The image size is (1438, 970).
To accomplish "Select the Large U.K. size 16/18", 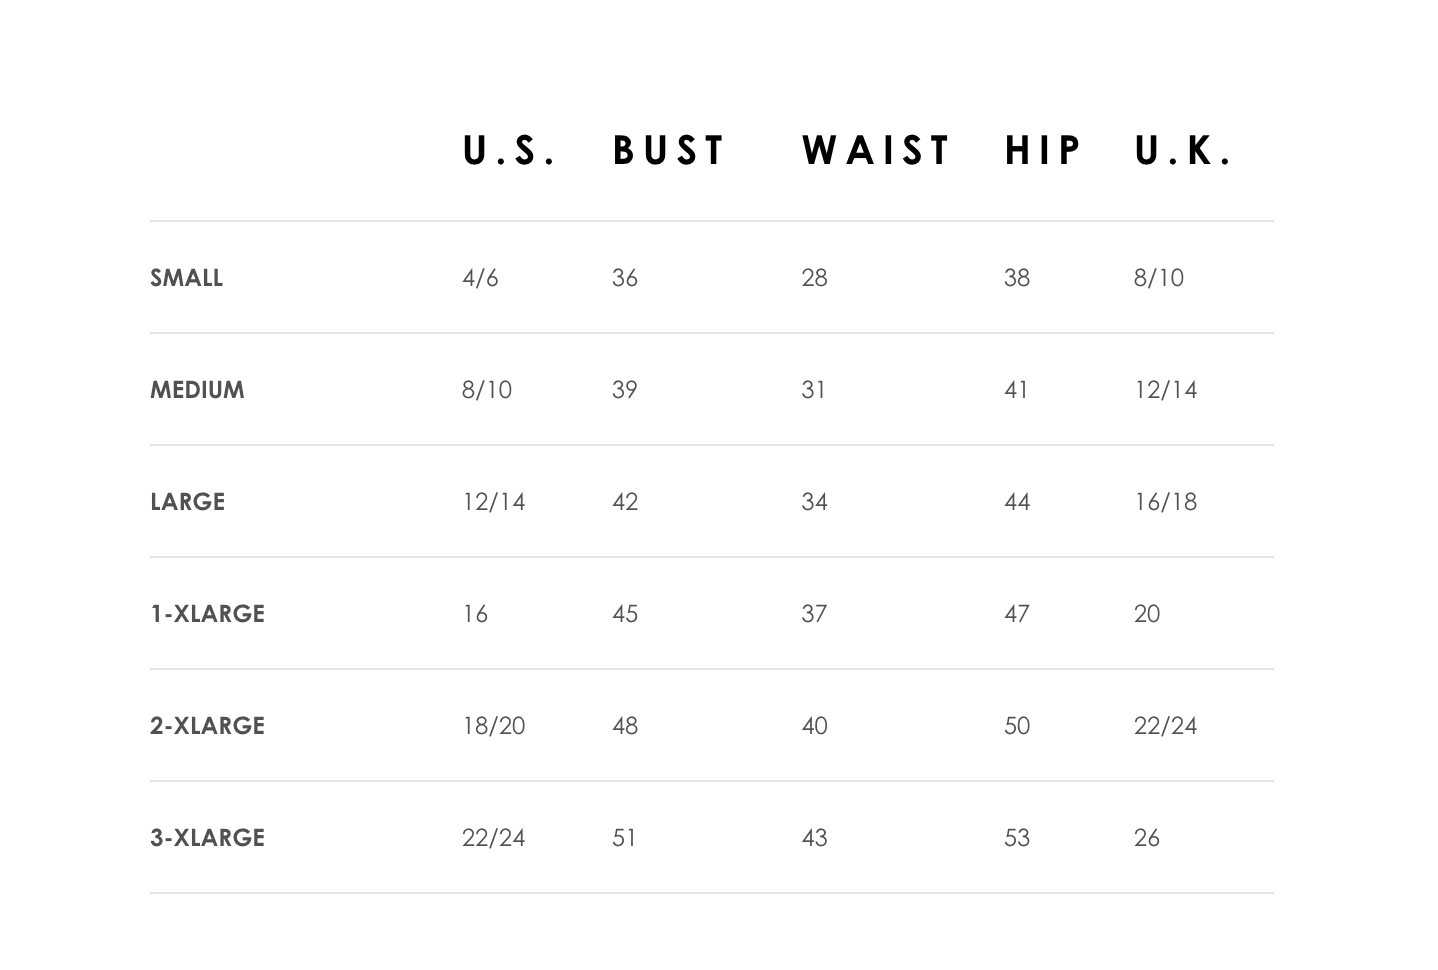I will [x=1165, y=502].
